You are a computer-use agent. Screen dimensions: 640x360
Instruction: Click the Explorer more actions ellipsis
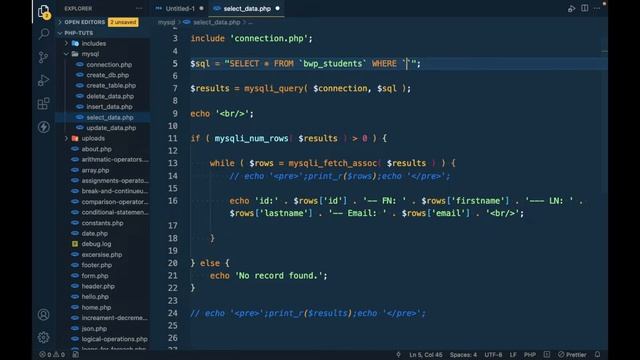click(139, 8)
